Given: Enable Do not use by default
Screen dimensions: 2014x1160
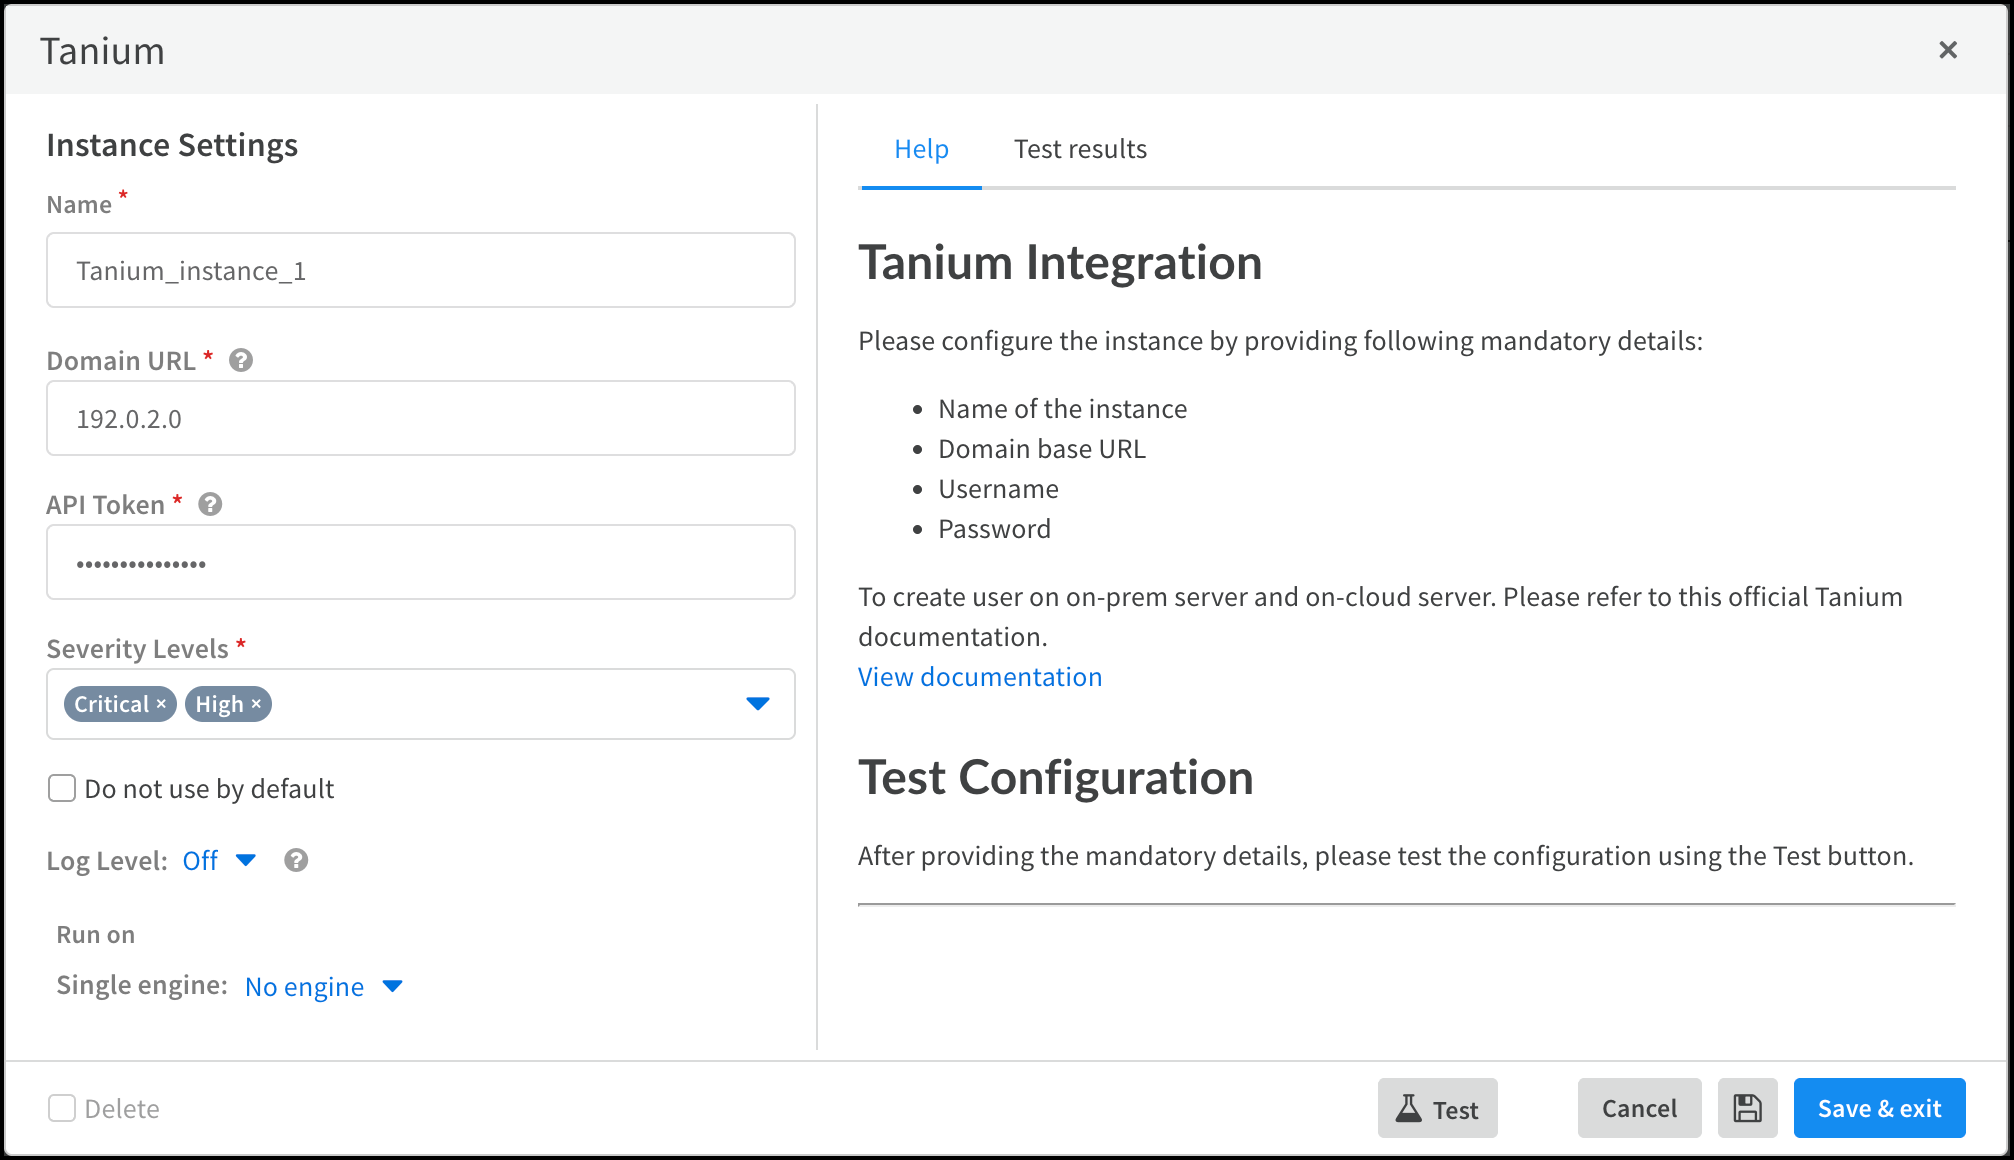Looking at the screenshot, I should click(x=62, y=788).
